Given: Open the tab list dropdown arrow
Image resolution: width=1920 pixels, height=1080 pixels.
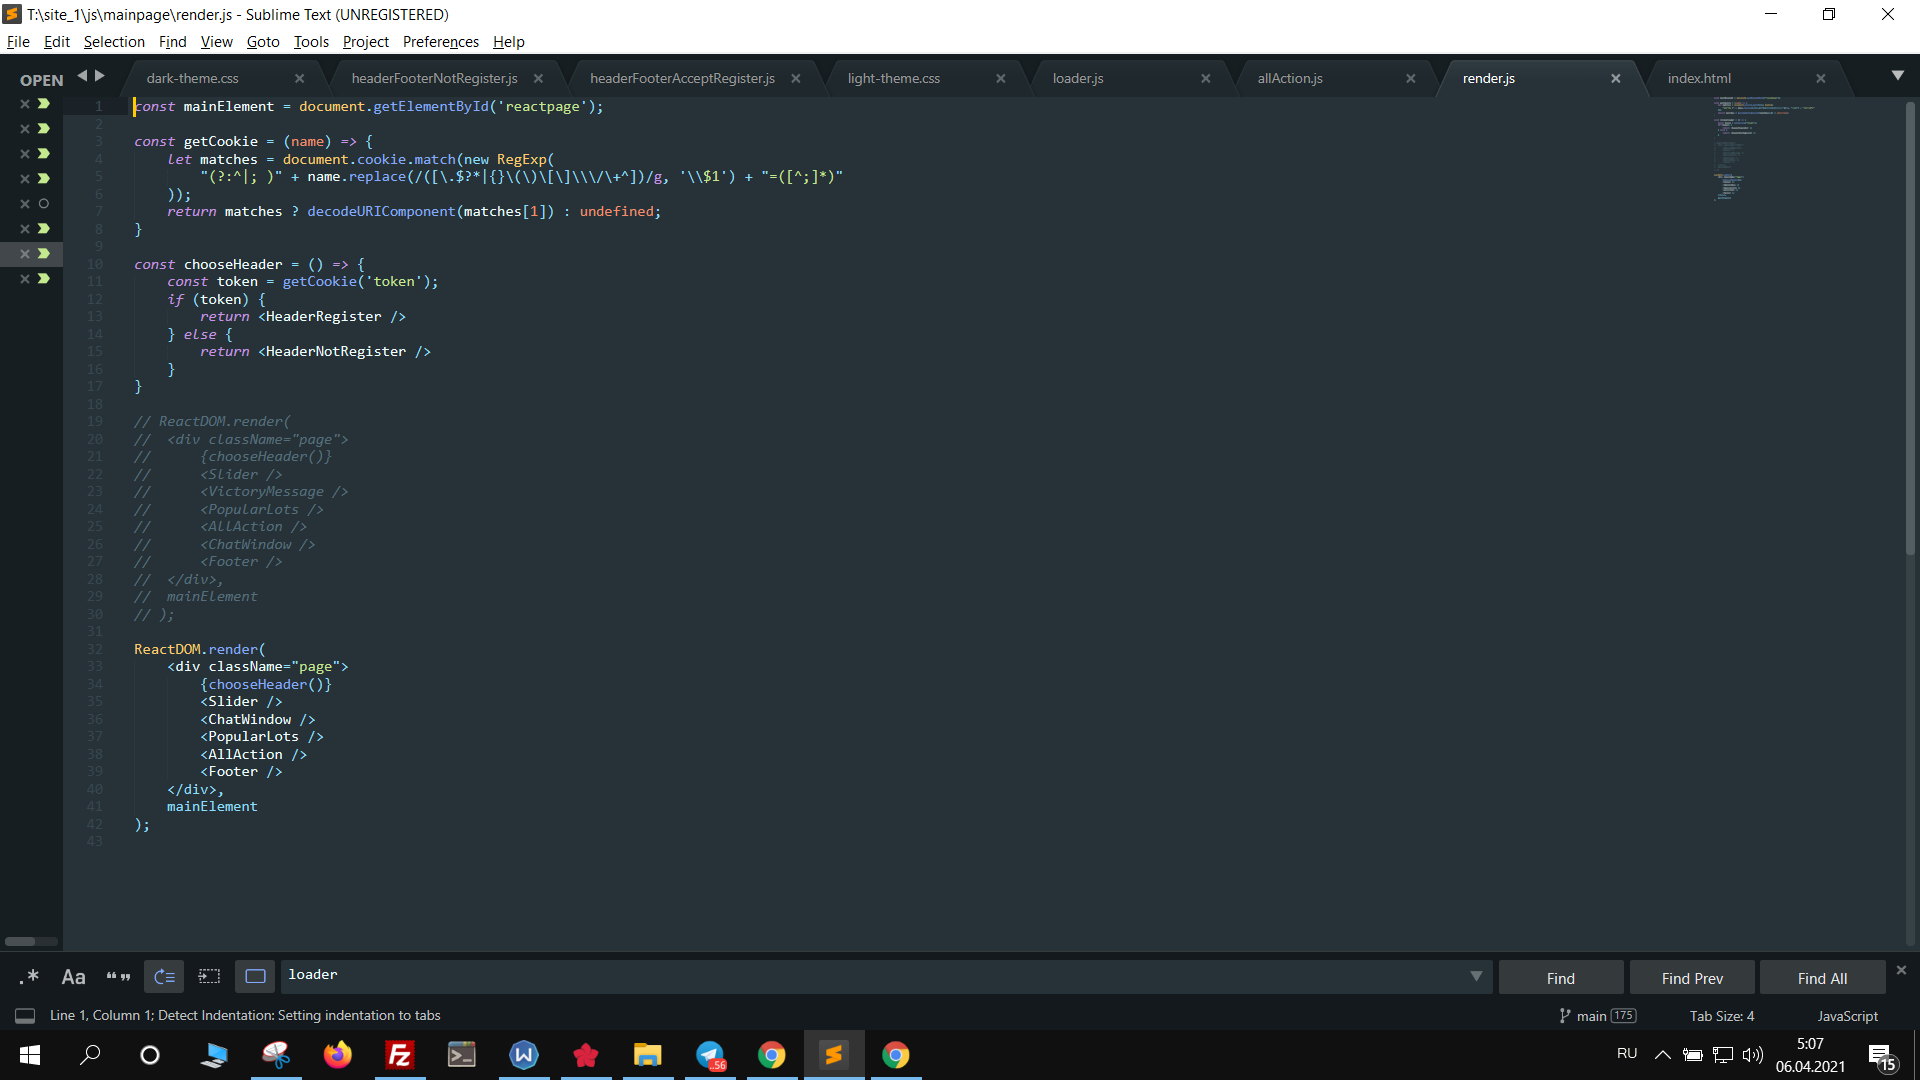Looking at the screenshot, I should click(x=1898, y=76).
